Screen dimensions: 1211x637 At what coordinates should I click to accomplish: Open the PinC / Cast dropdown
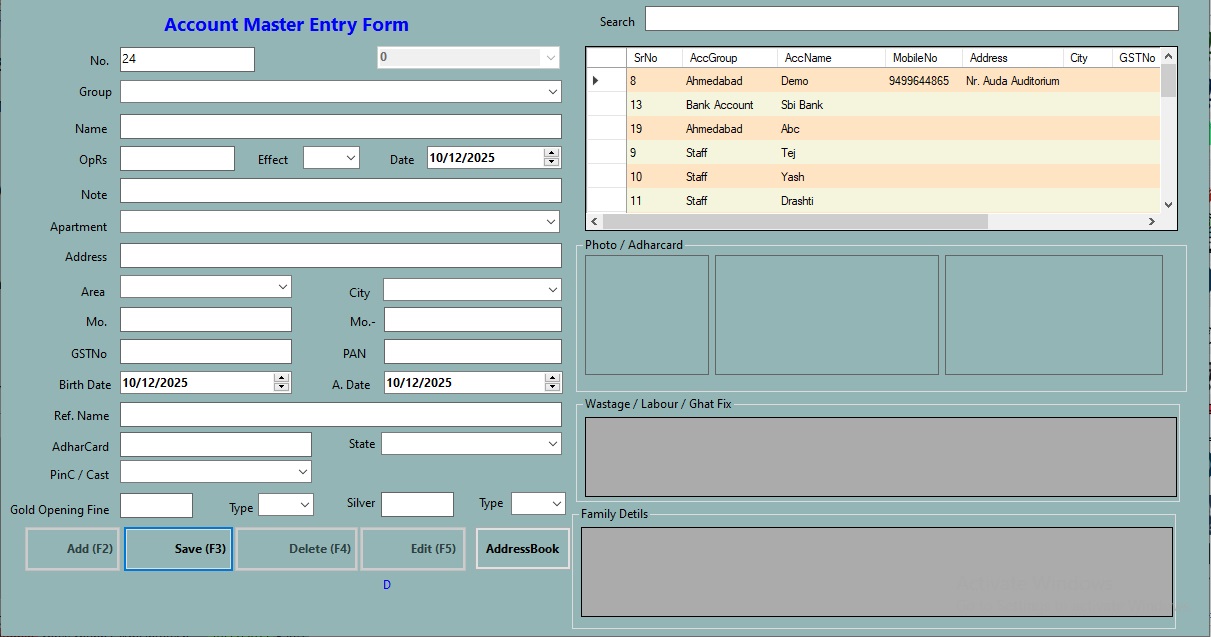[x=302, y=471]
